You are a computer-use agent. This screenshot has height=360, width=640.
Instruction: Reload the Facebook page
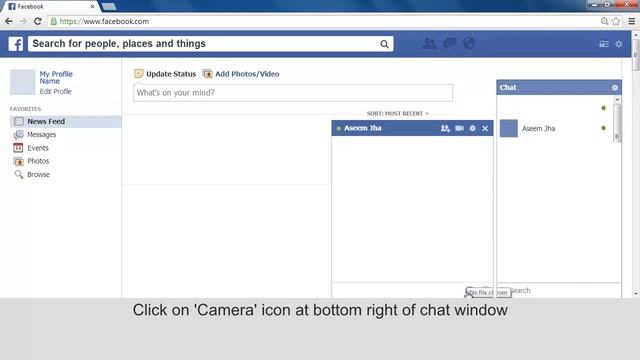pyautogui.click(x=38, y=21)
